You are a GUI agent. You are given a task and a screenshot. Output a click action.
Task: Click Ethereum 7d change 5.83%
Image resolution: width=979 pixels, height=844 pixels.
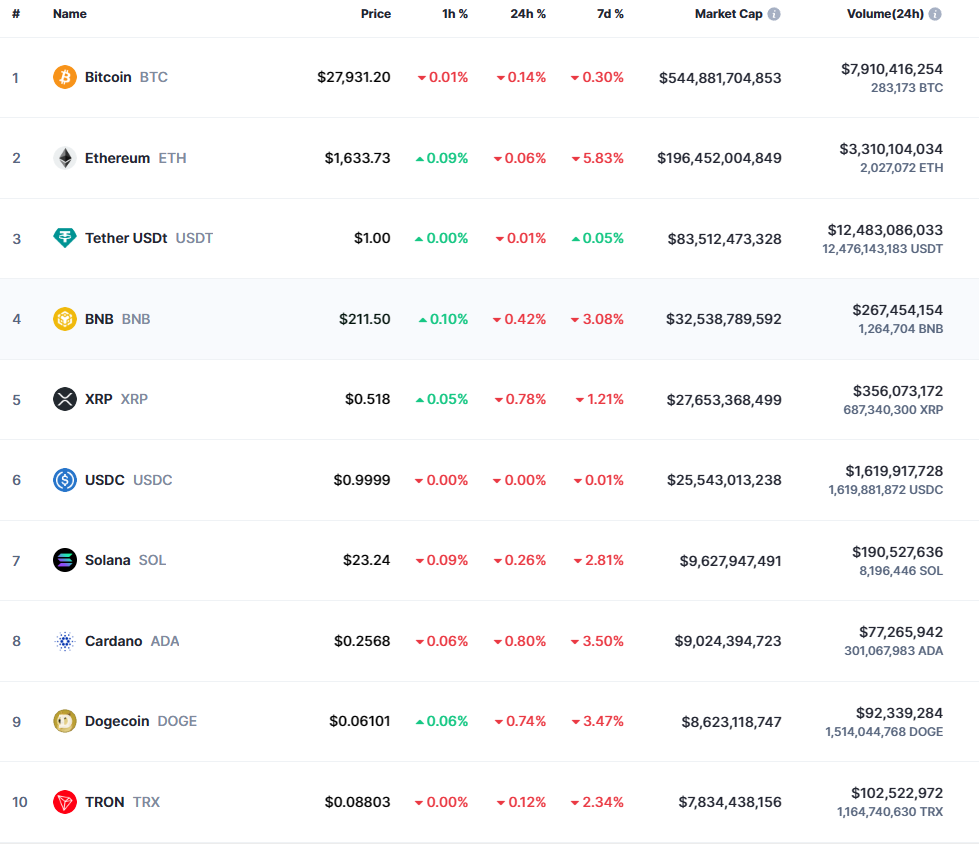coord(598,158)
